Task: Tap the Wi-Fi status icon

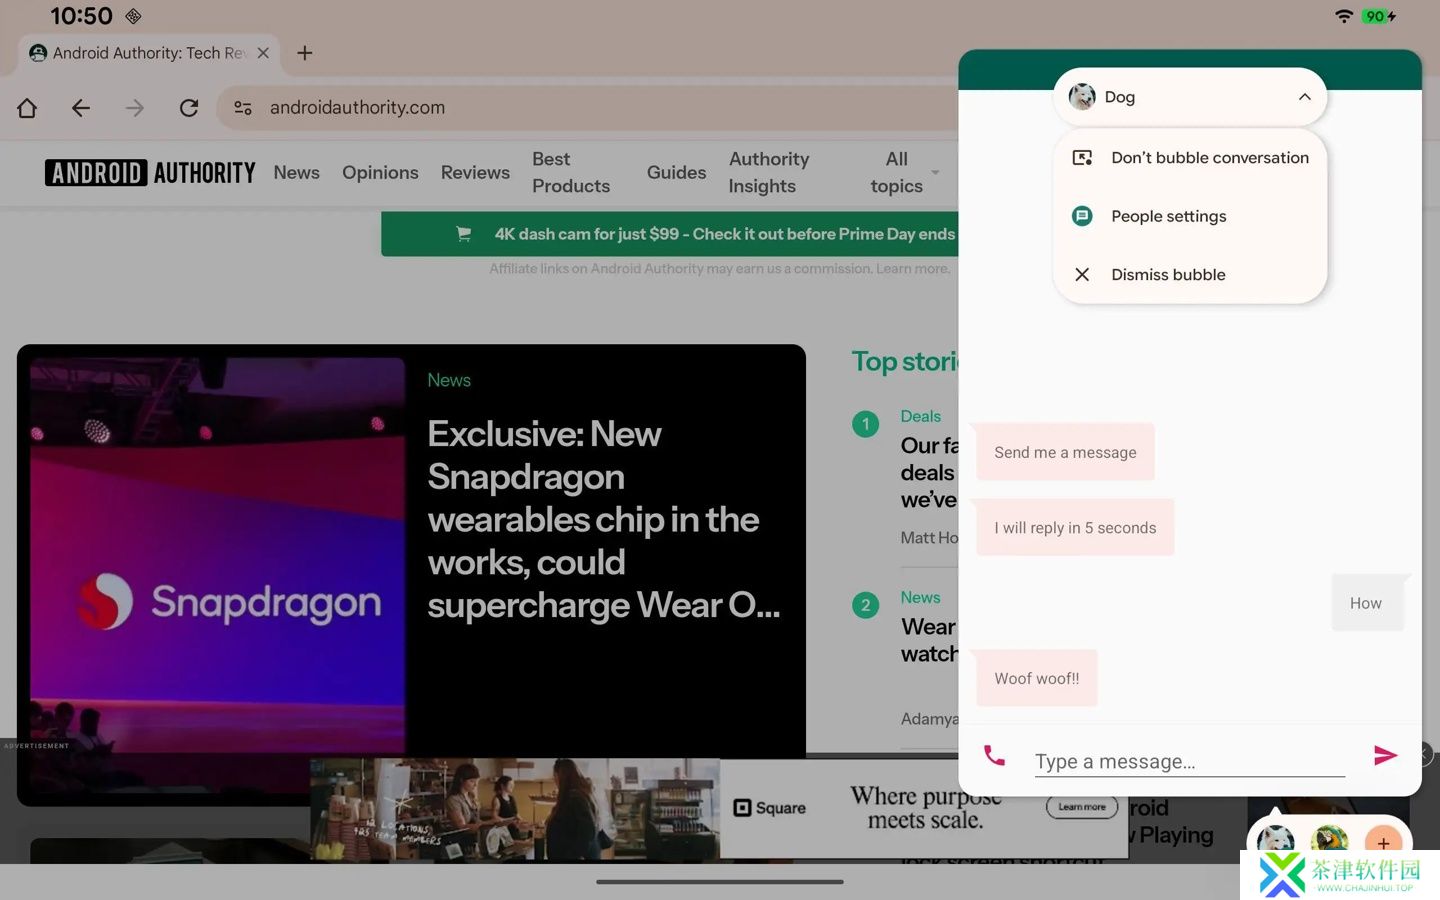Action: coord(1344,16)
